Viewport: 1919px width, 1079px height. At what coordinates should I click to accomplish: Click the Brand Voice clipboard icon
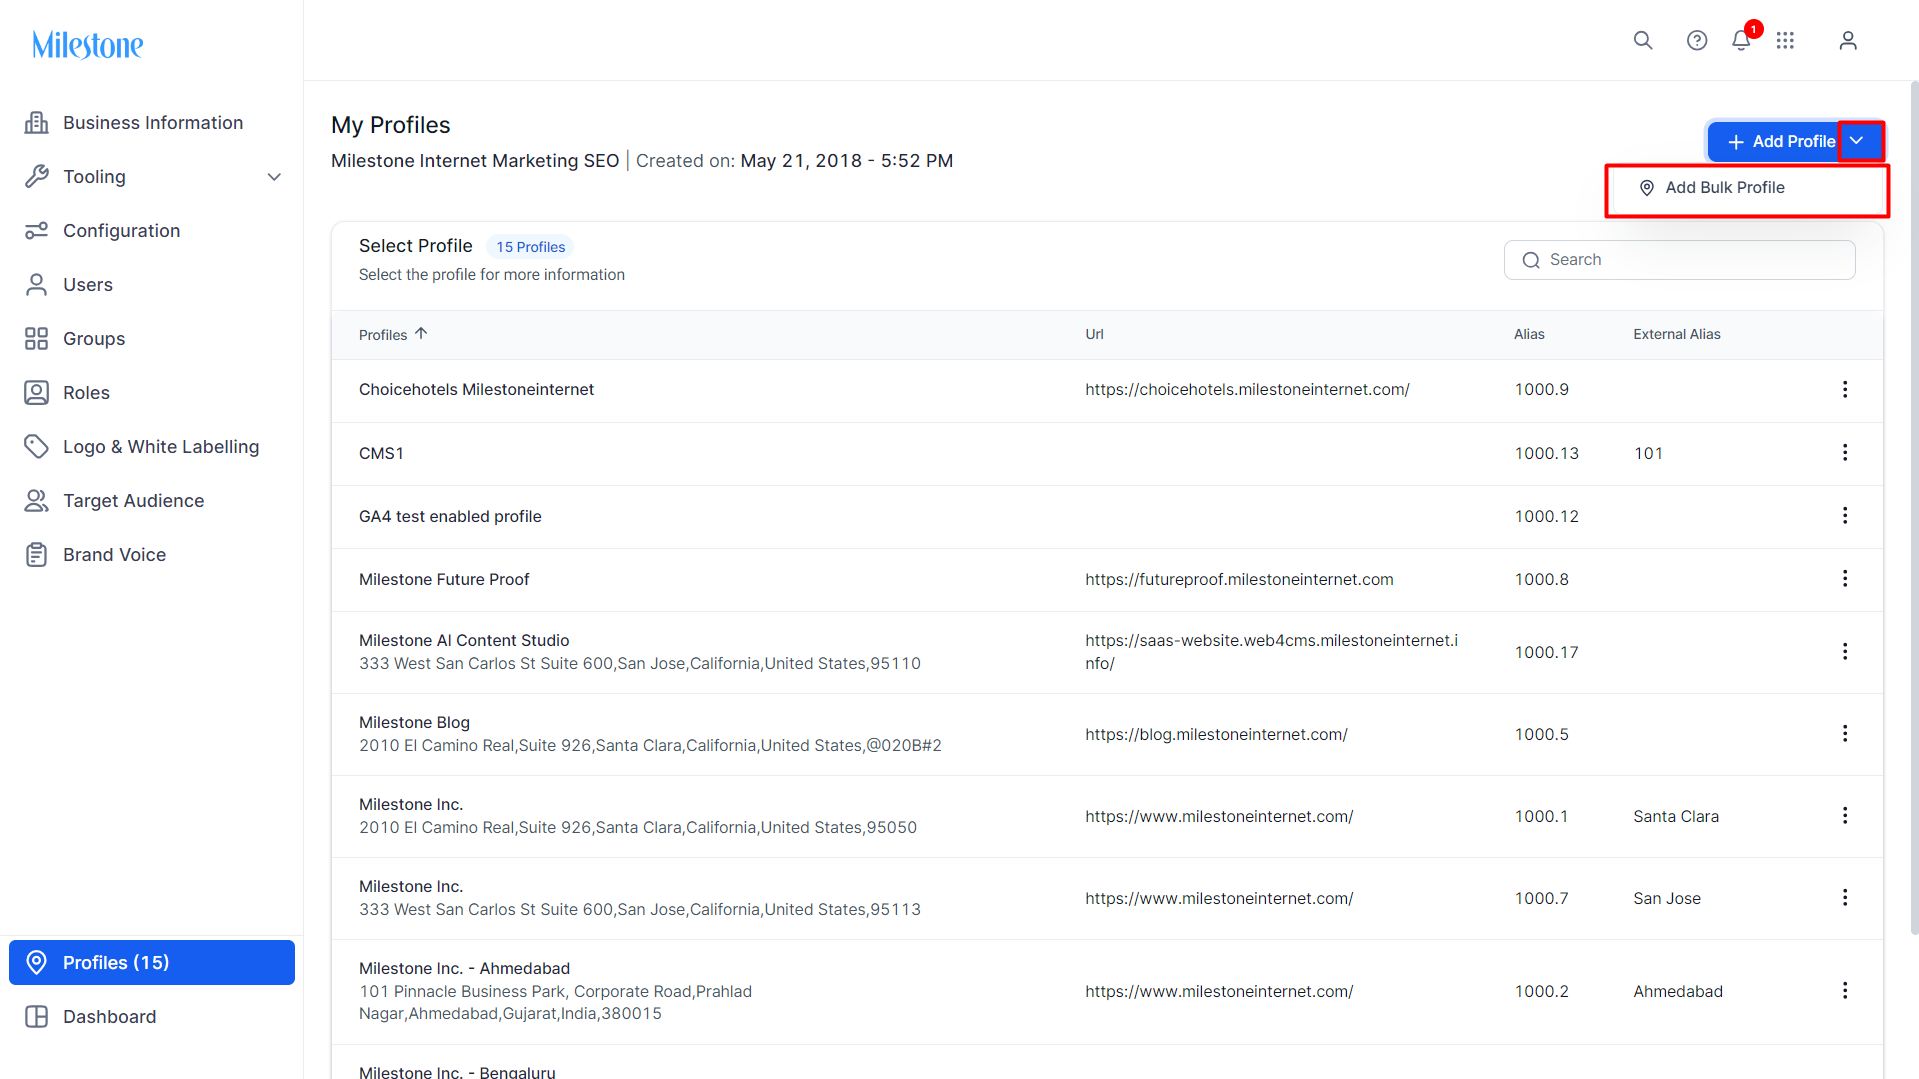(37, 554)
